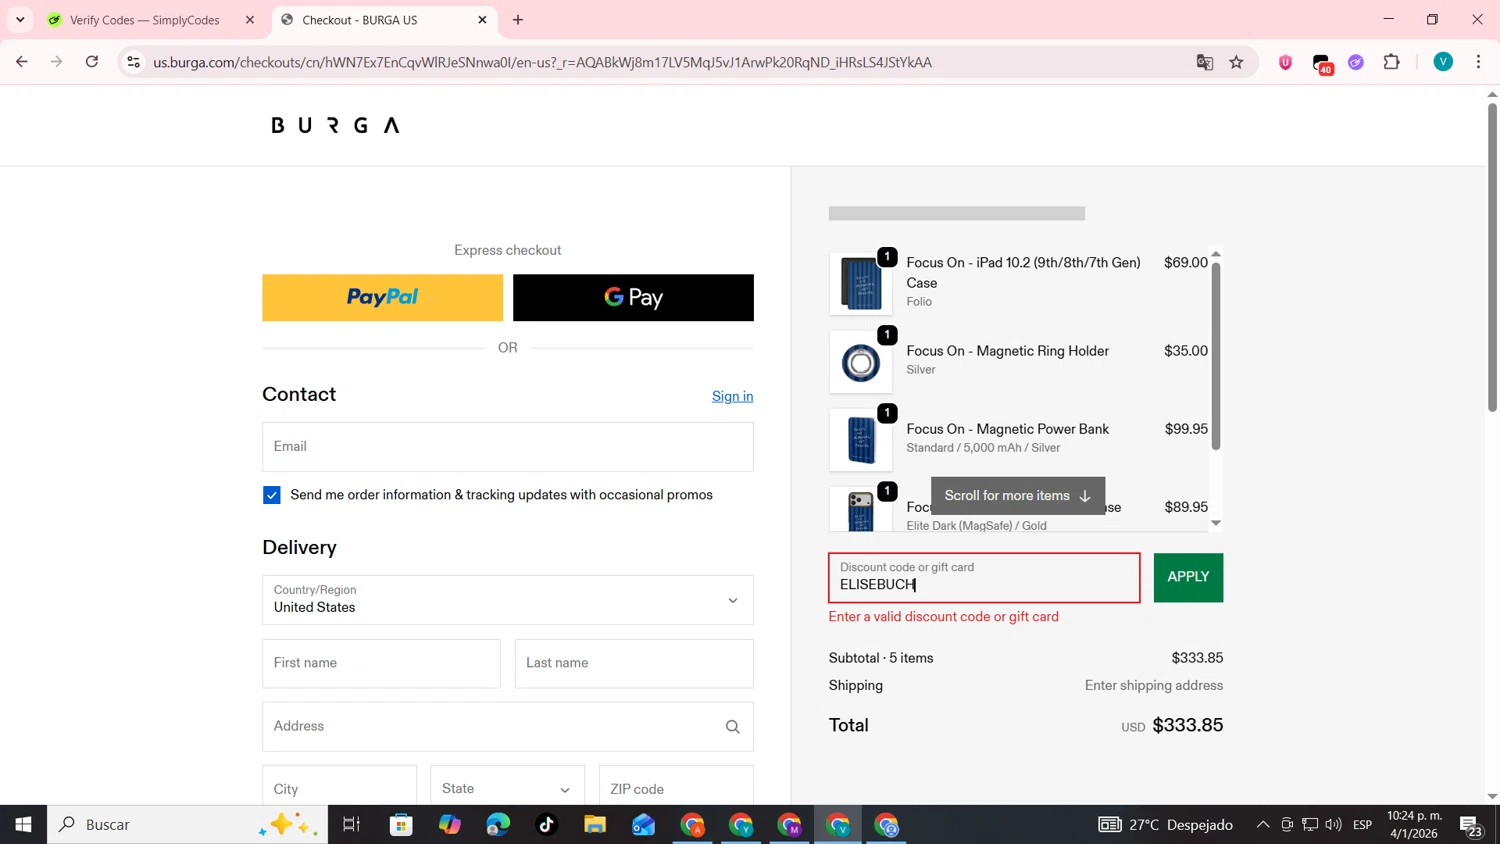Click the $333.85 total amount
Viewport: 1500px width, 844px height.
click(x=1188, y=726)
